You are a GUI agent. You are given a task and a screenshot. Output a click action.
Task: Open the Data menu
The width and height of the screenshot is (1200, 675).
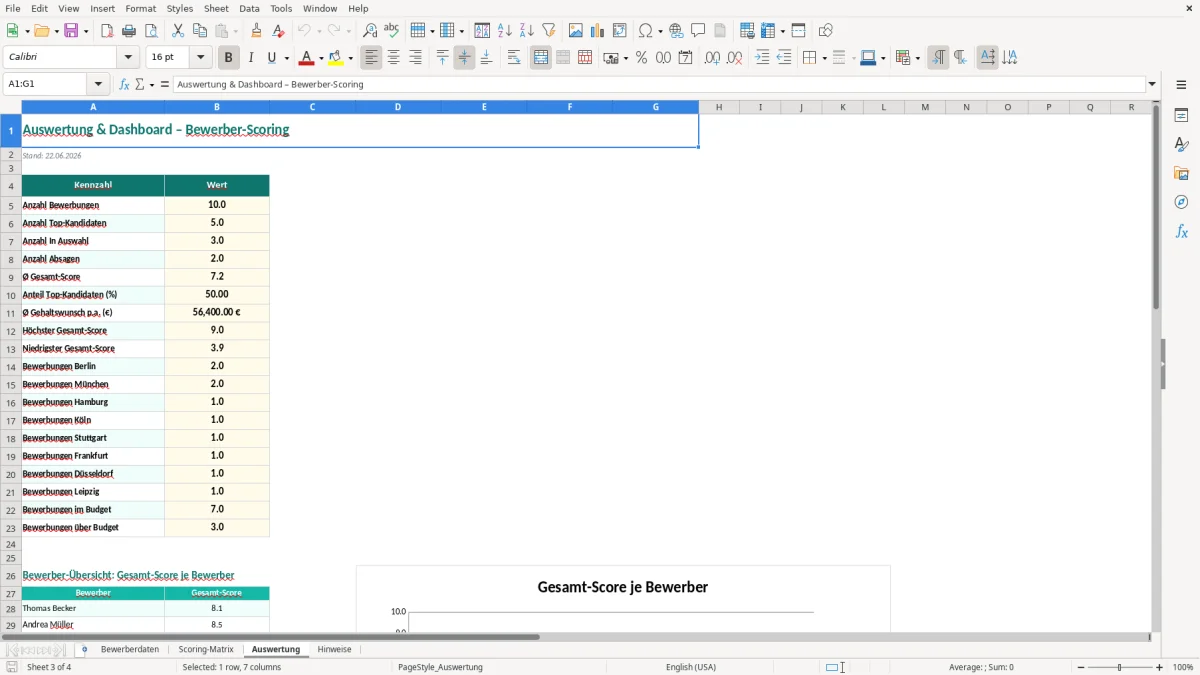point(249,8)
